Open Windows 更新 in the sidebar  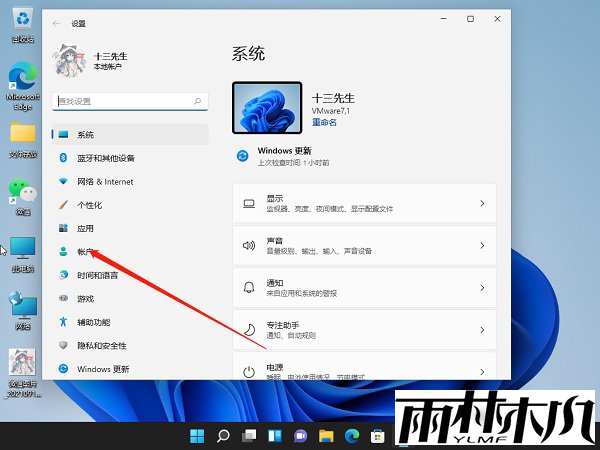[130, 369]
